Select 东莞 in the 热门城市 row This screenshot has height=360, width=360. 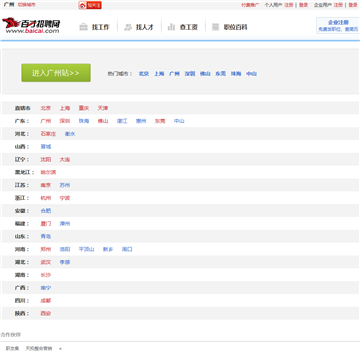(221, 74)
